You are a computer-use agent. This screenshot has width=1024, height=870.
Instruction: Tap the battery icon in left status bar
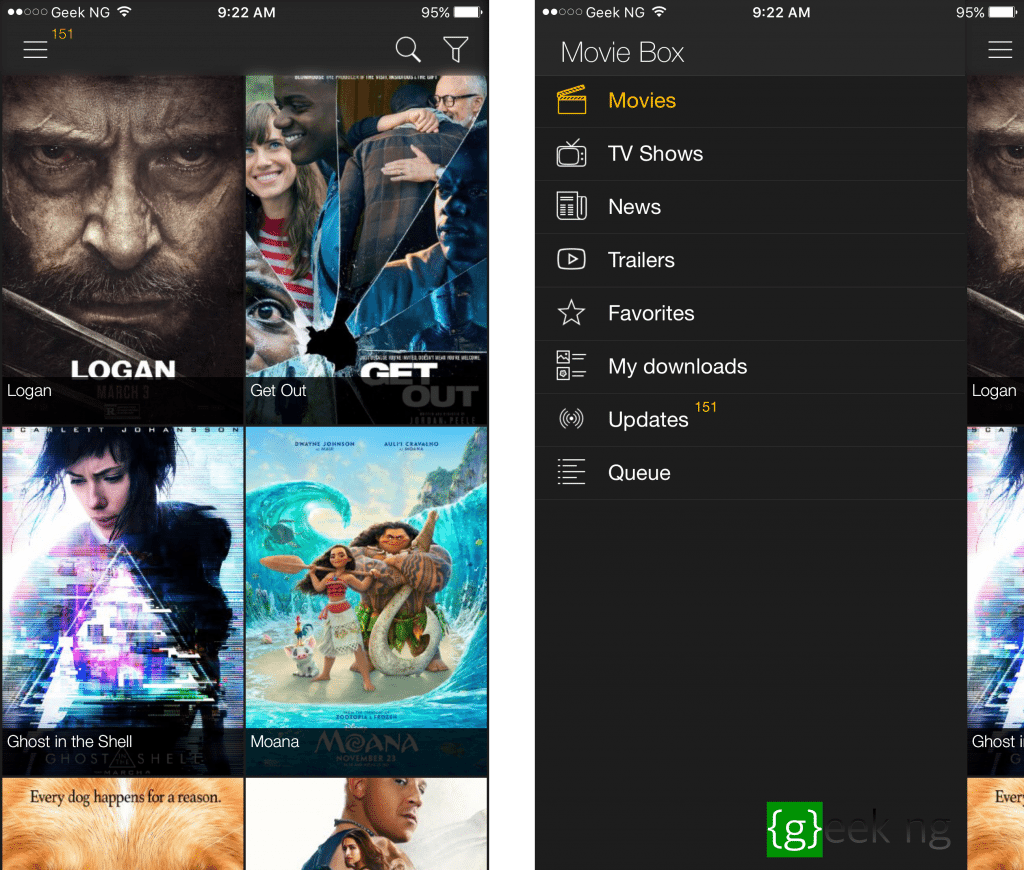[x=468, y=12]
